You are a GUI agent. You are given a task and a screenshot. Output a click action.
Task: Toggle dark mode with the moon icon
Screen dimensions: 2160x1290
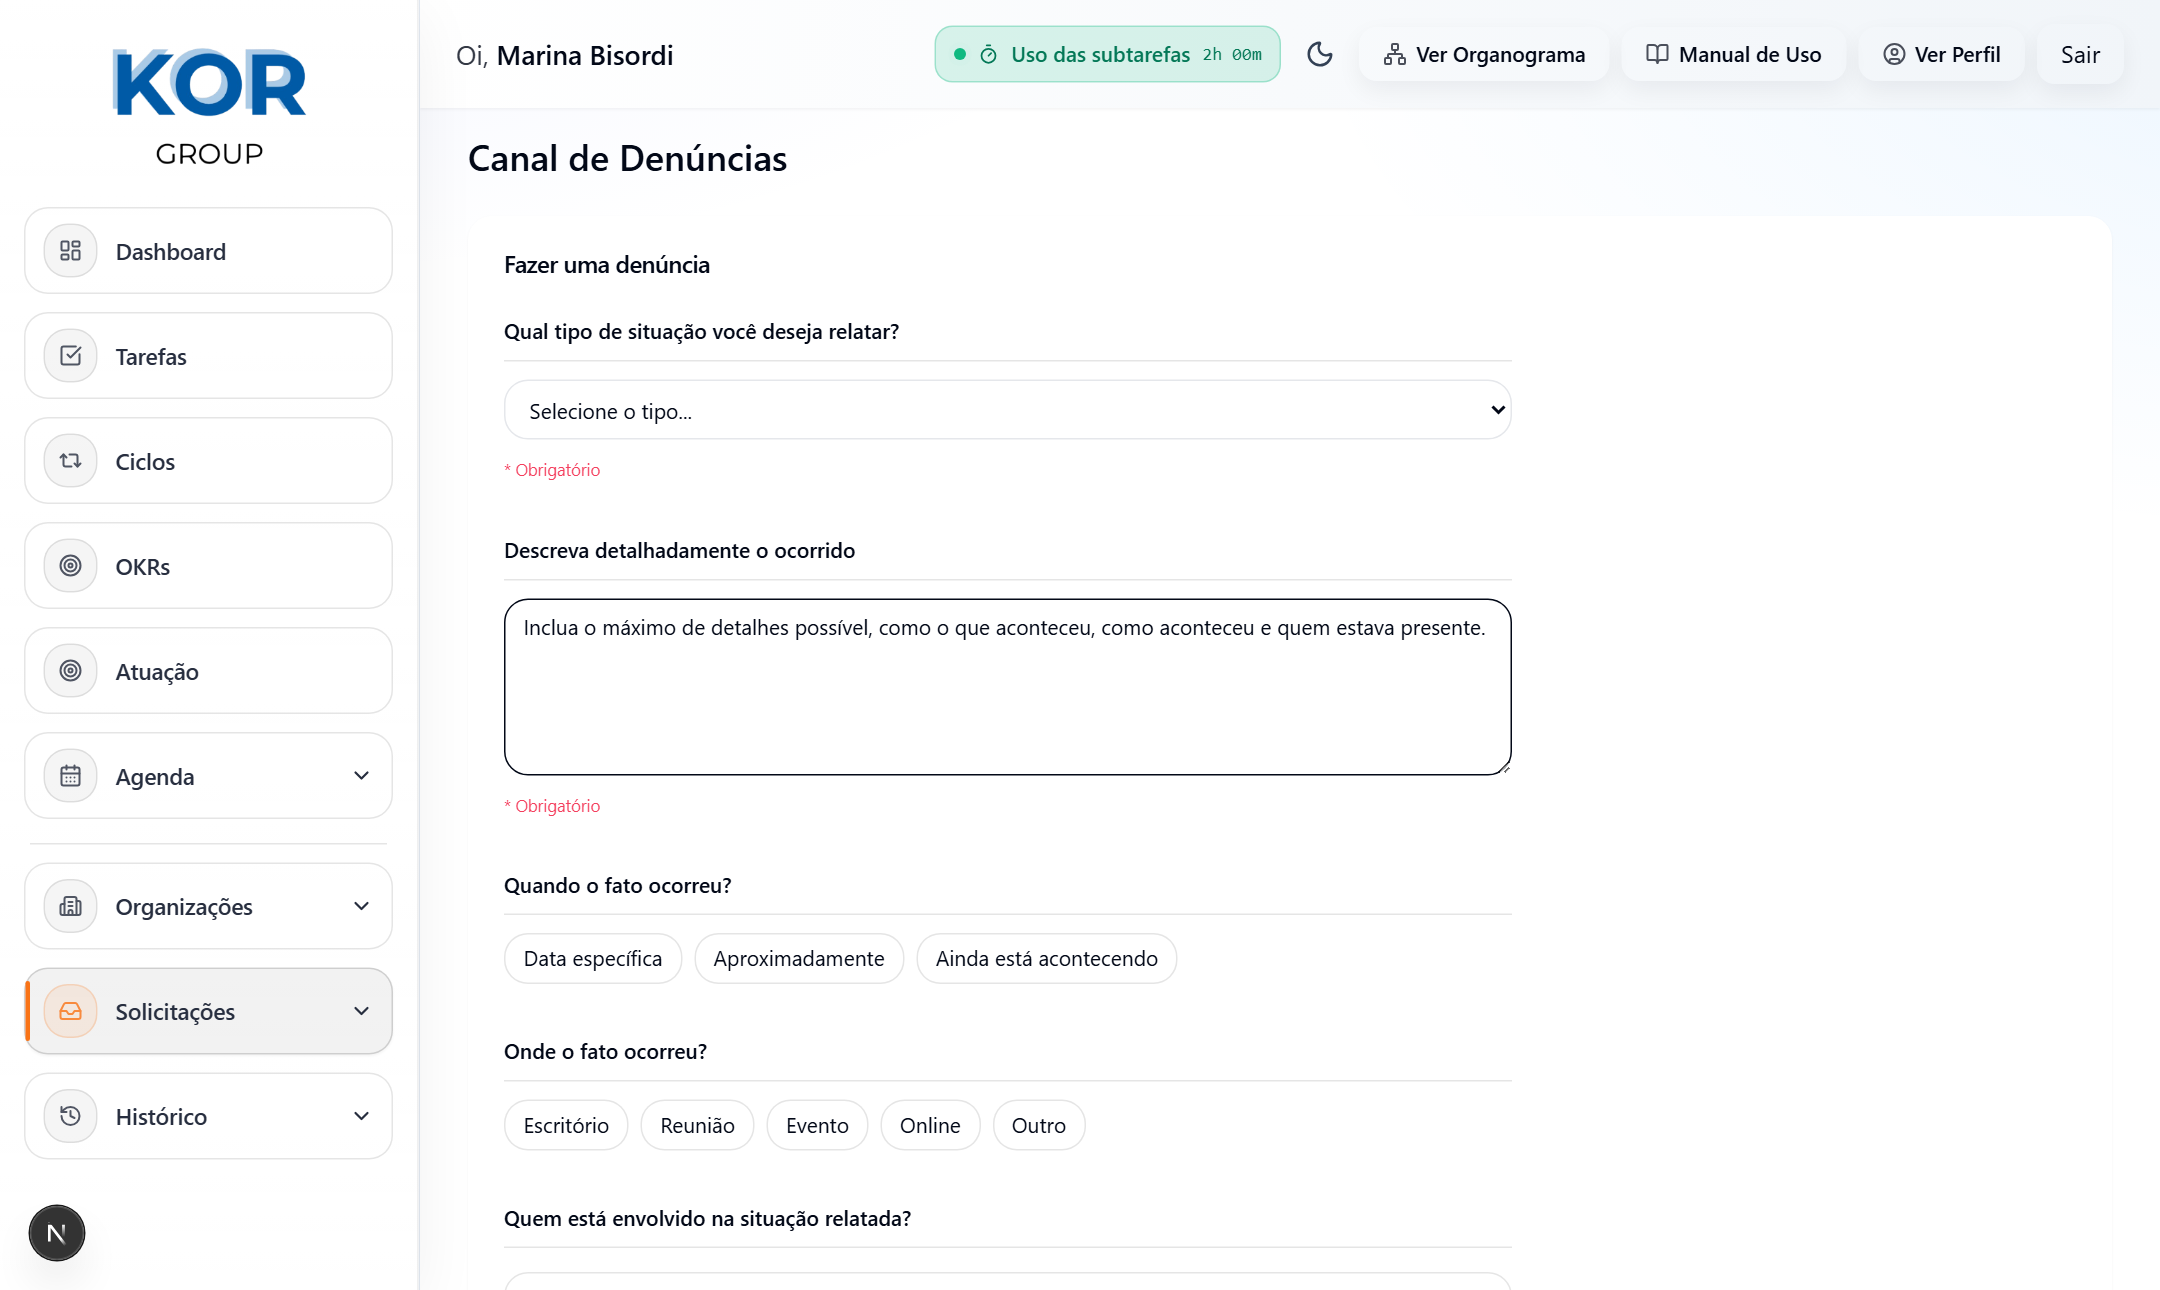[1320, 54]
